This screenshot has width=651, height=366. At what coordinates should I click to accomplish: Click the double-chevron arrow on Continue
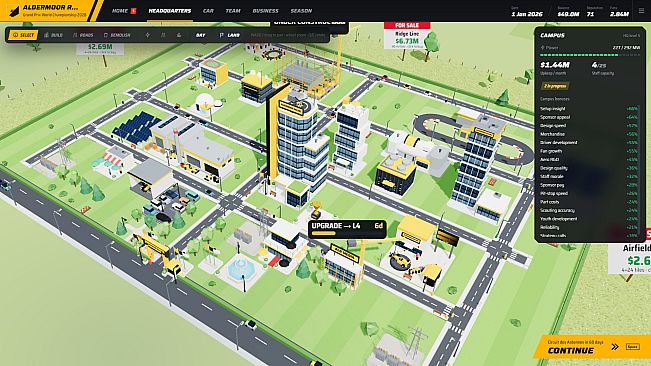click(x=615, y=346)
